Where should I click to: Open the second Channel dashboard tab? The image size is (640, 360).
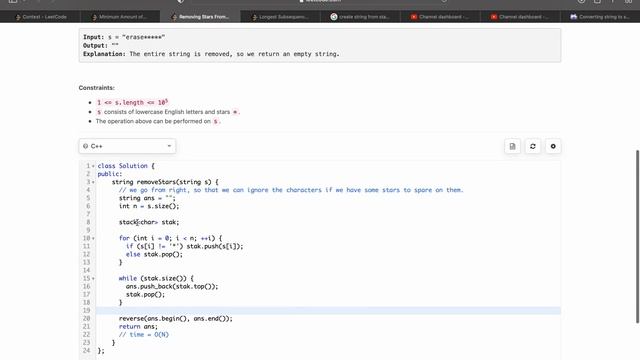click(x=520, y=17)
